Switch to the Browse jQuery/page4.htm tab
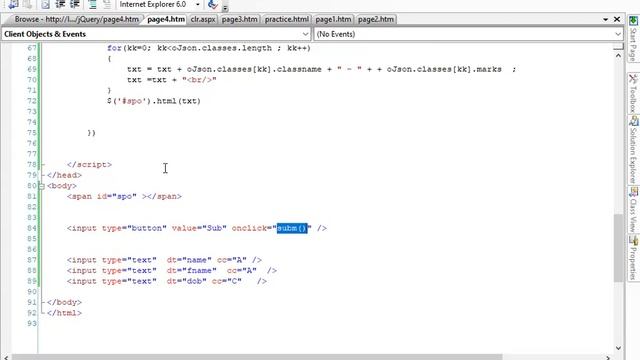This screenshot has height=360, width=640. point(76,19)
